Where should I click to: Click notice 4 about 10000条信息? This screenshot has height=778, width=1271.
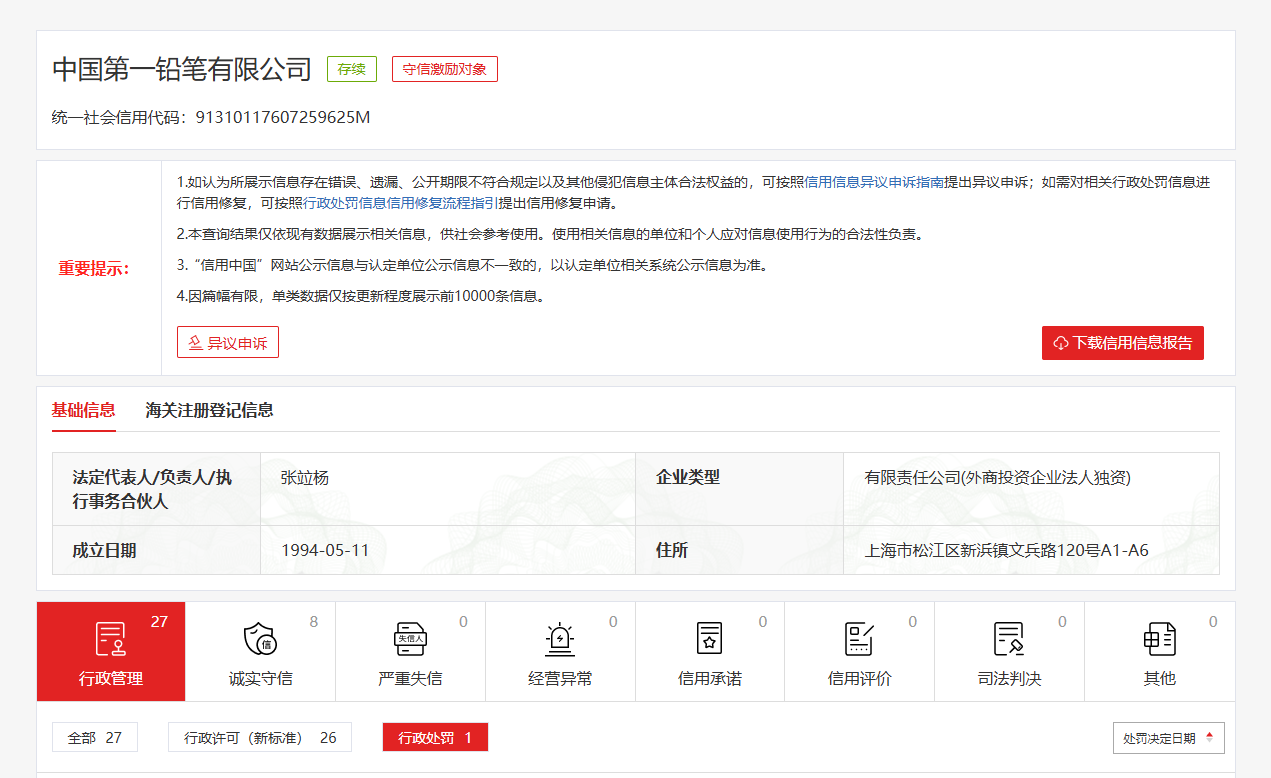[x=360, y=296]
